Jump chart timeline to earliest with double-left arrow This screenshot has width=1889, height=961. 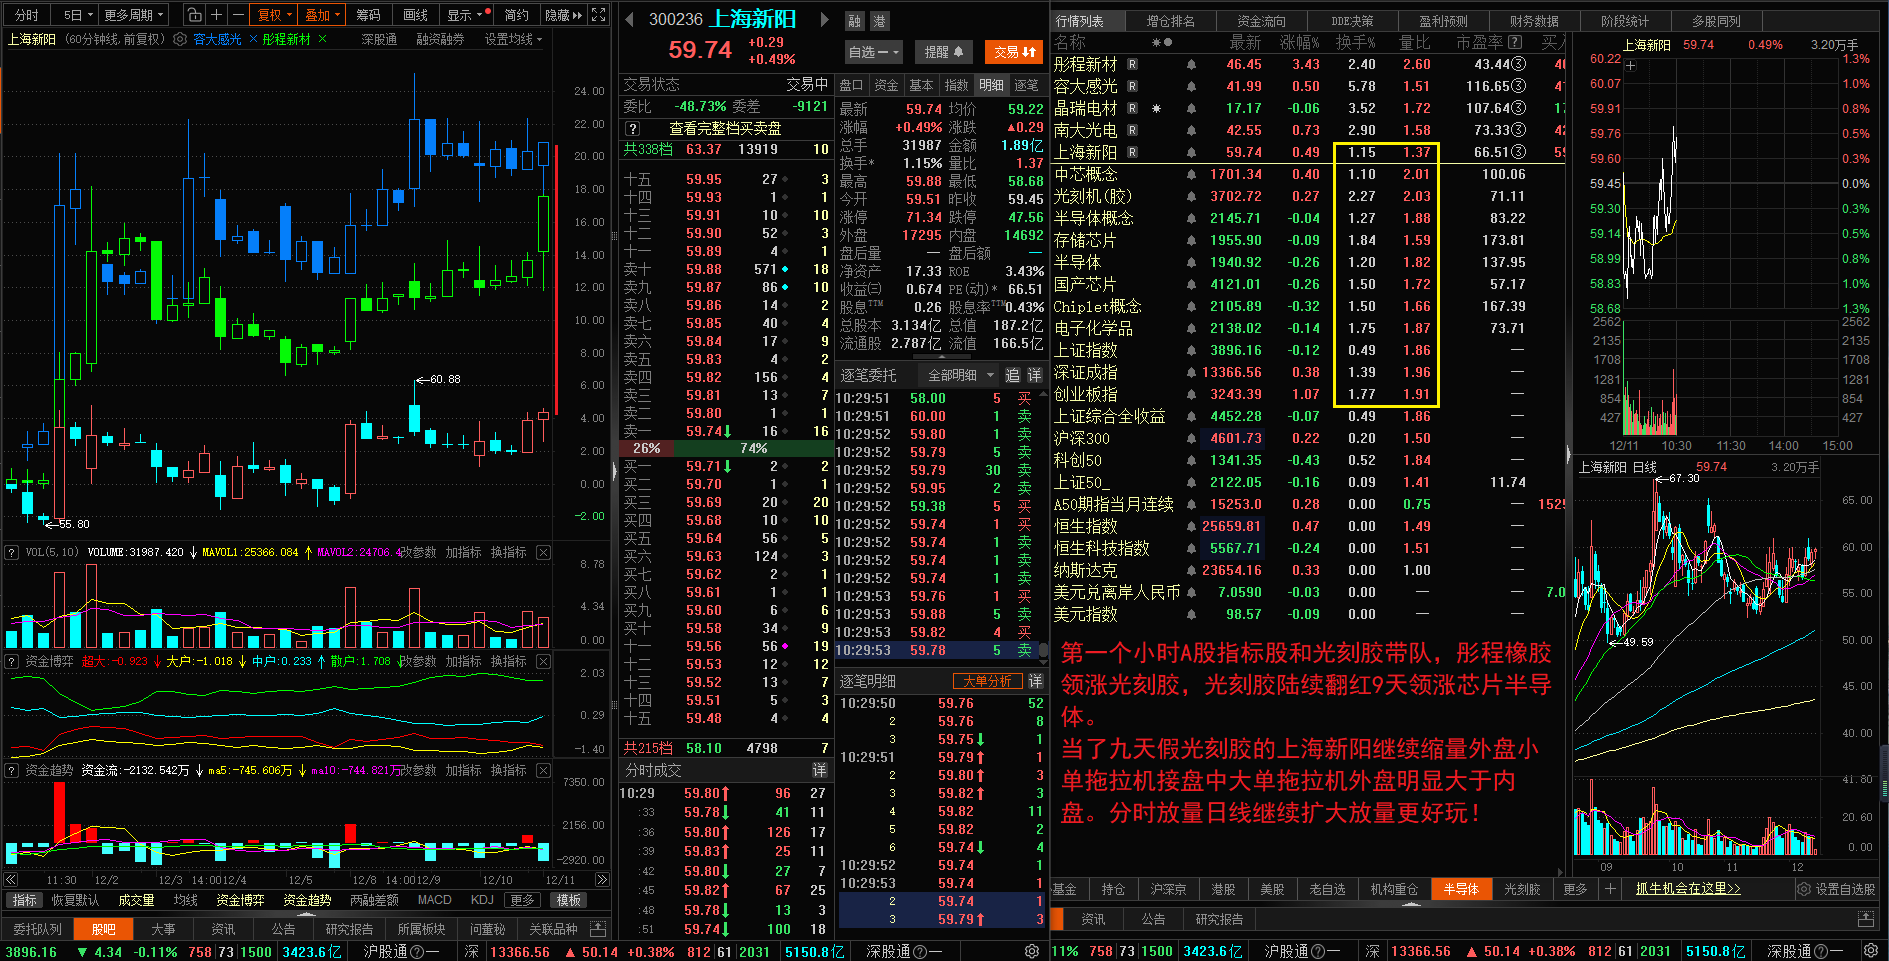click(11, 880)
